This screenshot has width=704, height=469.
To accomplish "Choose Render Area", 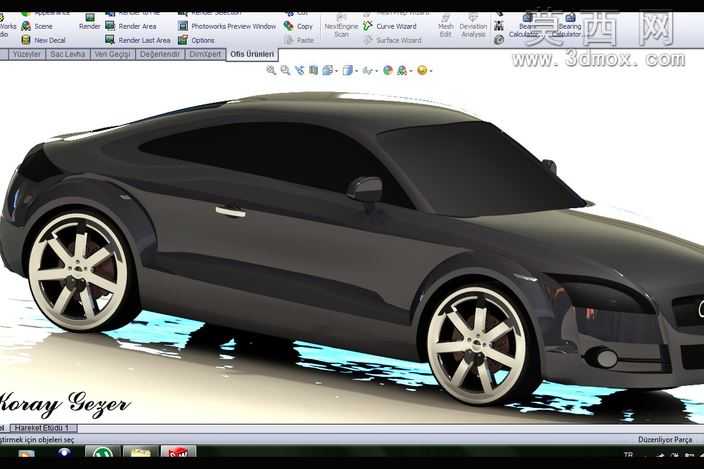I will click(131, 26).
